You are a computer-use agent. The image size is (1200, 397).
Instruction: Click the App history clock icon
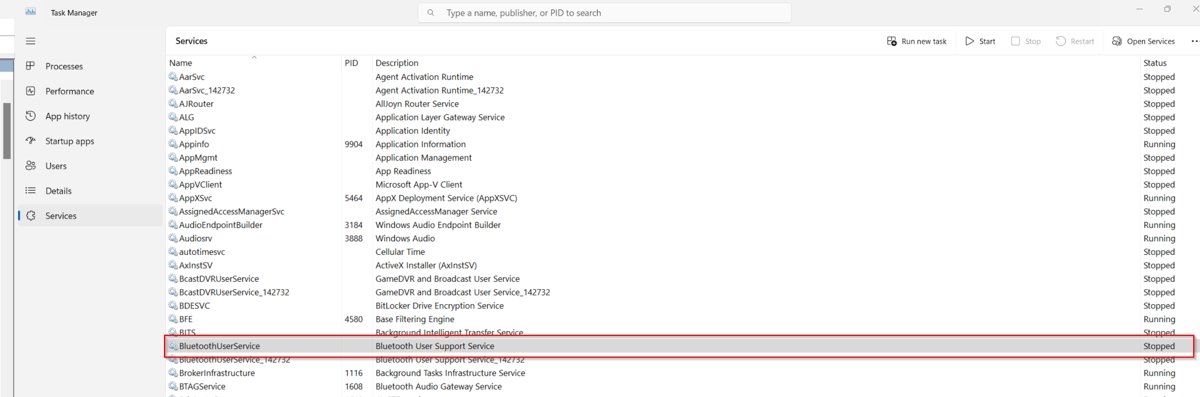coord(30,116)
